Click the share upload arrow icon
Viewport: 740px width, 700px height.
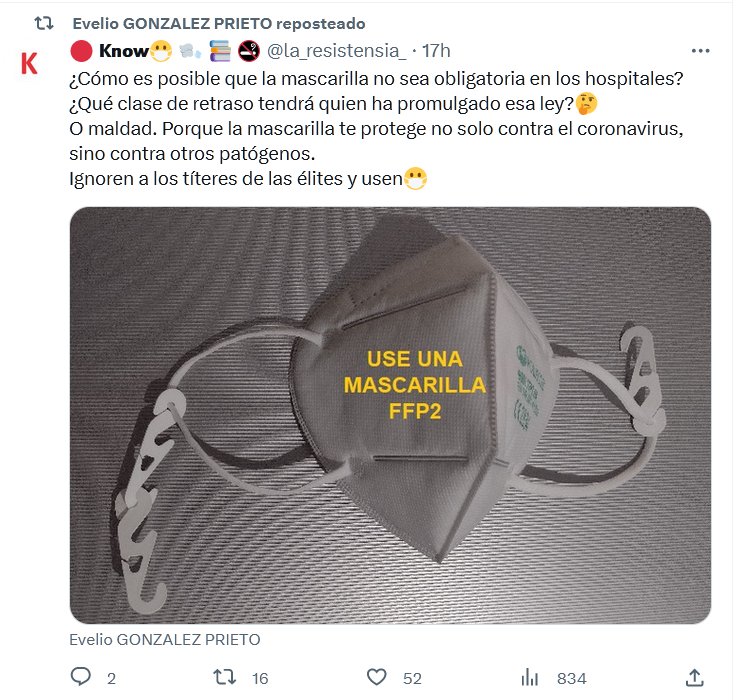pyautogui.click(x=694, y=677)
